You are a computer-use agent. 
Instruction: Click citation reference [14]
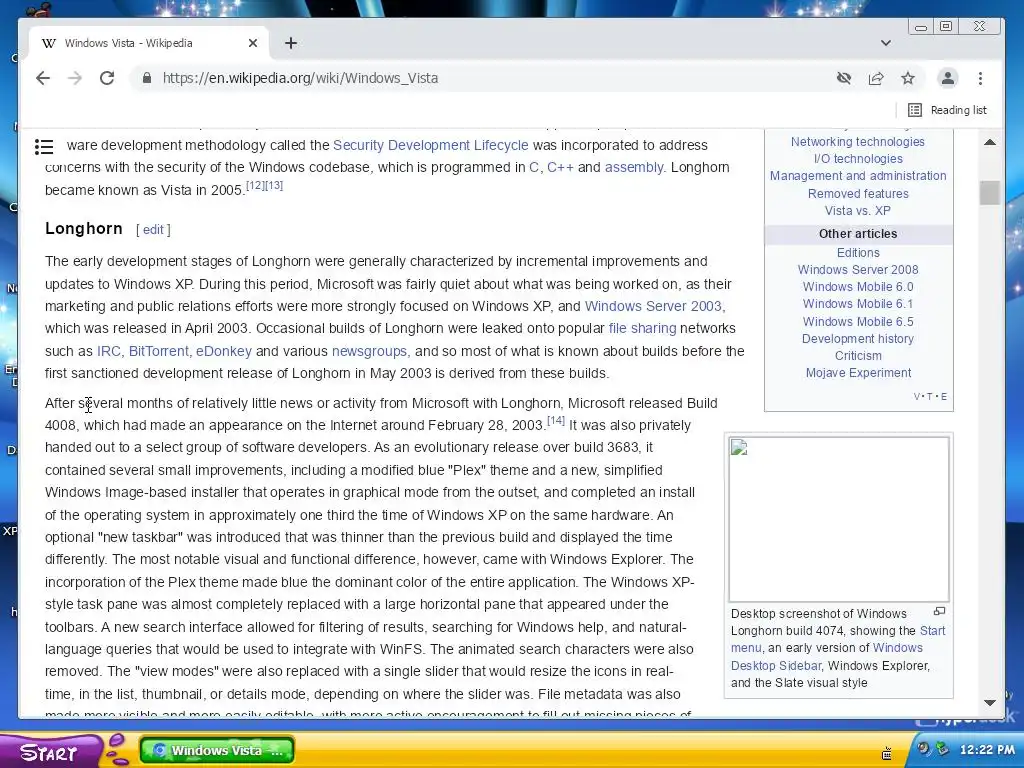[556, 420]
